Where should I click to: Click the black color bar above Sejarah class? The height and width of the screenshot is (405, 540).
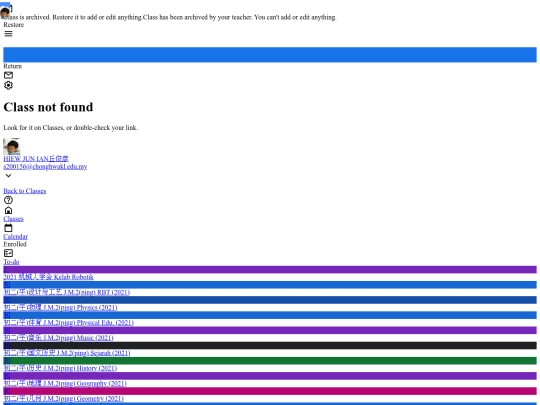(270, 345)
